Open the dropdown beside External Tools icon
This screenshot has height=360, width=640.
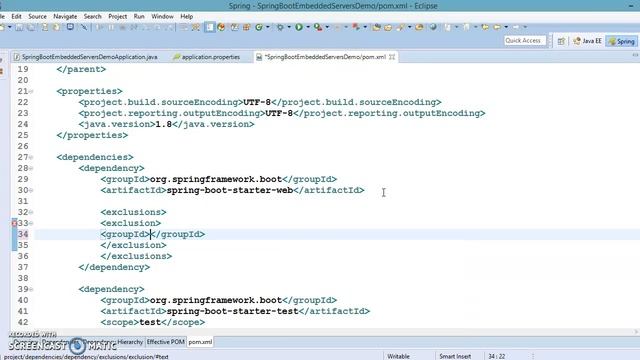(x=327, y=27)
